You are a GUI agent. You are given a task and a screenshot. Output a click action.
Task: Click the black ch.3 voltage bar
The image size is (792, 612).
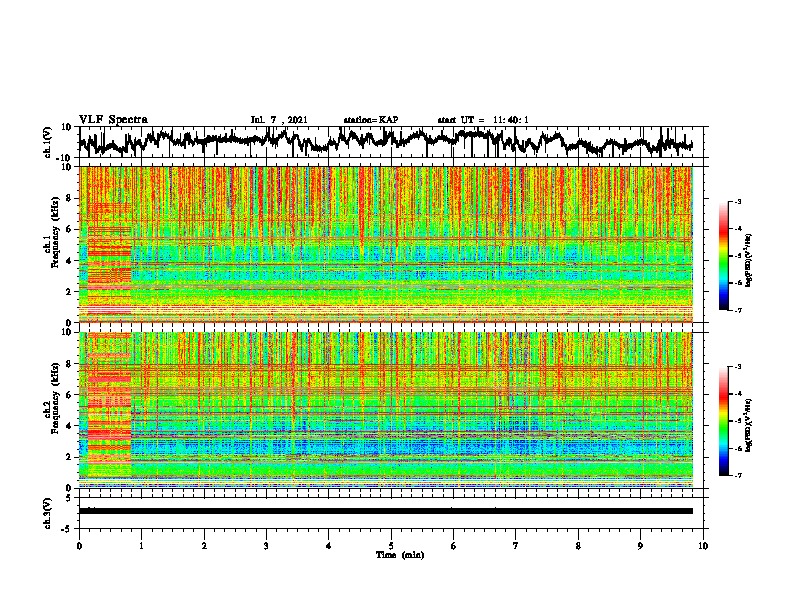[x=386, y=511]
